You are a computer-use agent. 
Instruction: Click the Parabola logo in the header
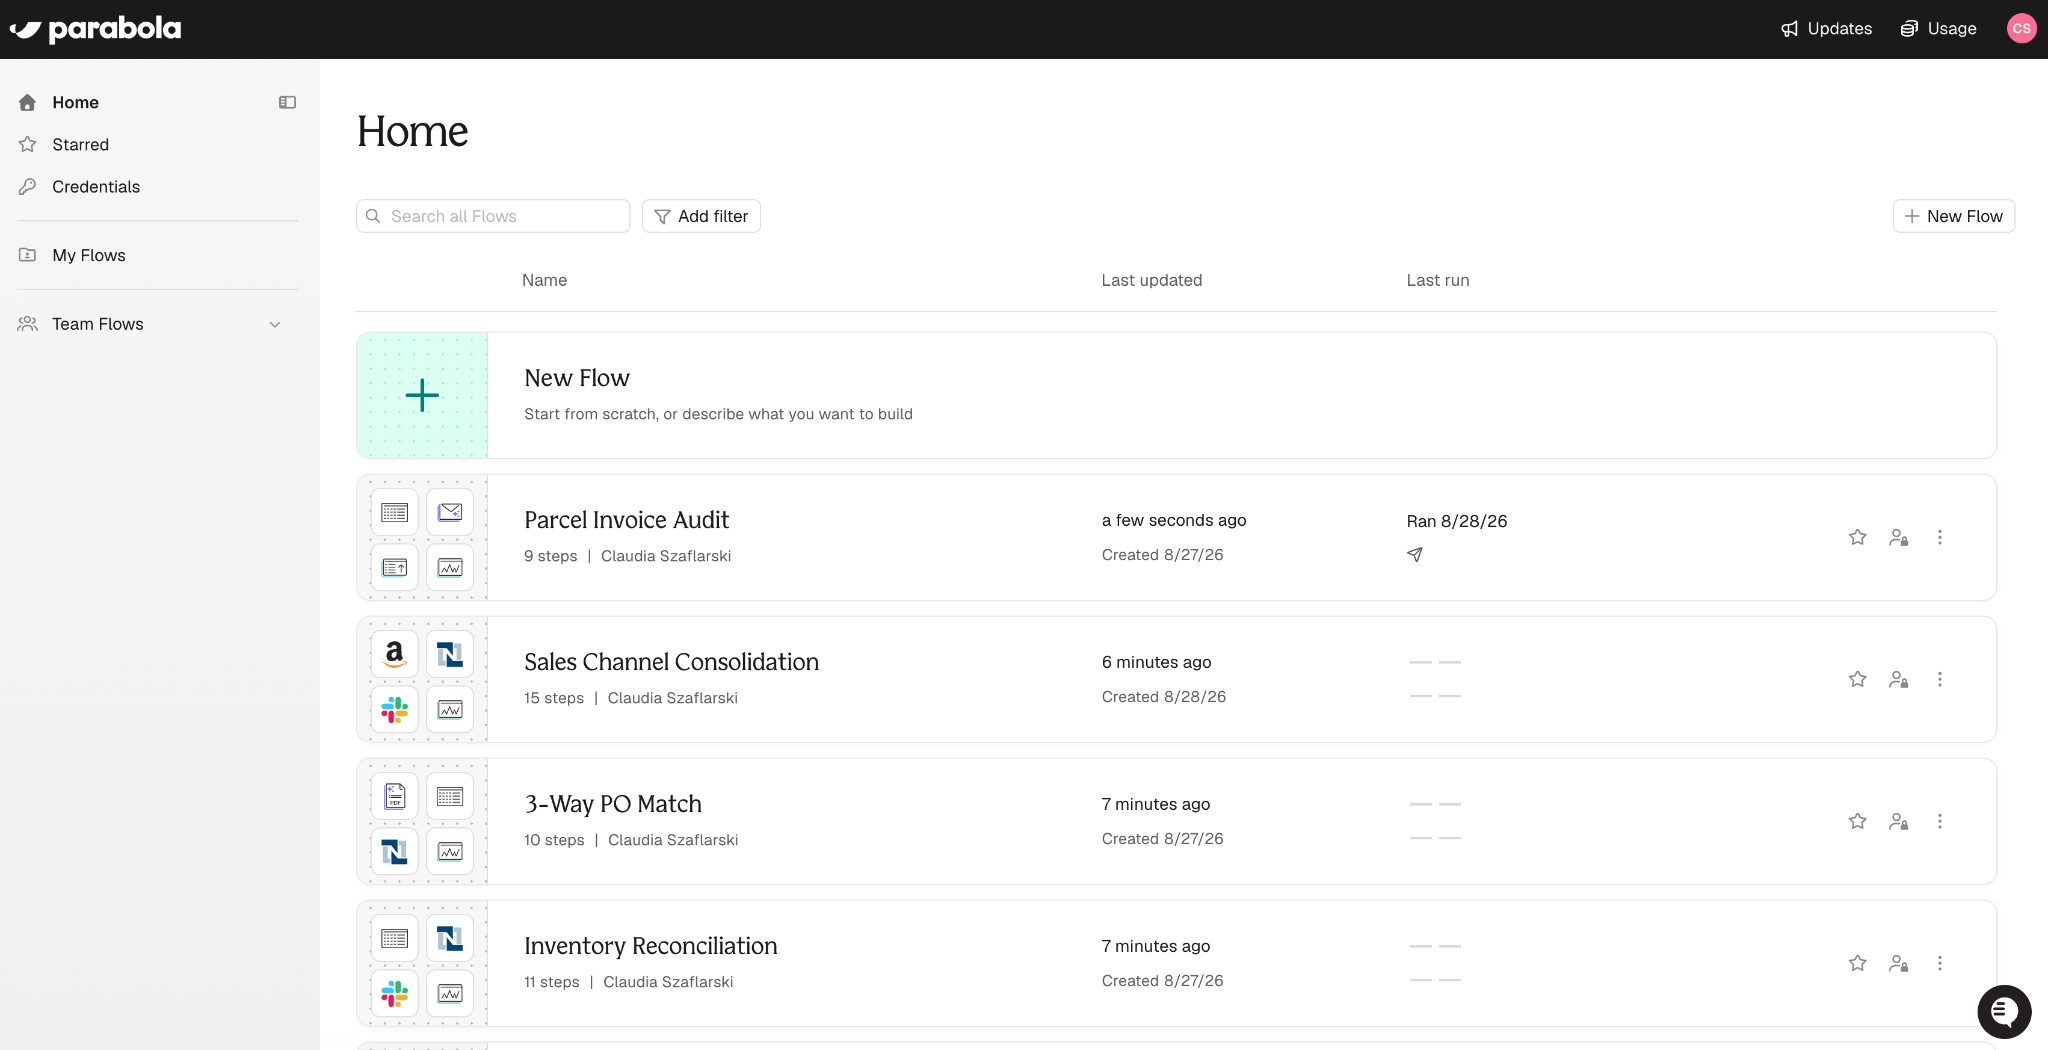click(96, 29)
